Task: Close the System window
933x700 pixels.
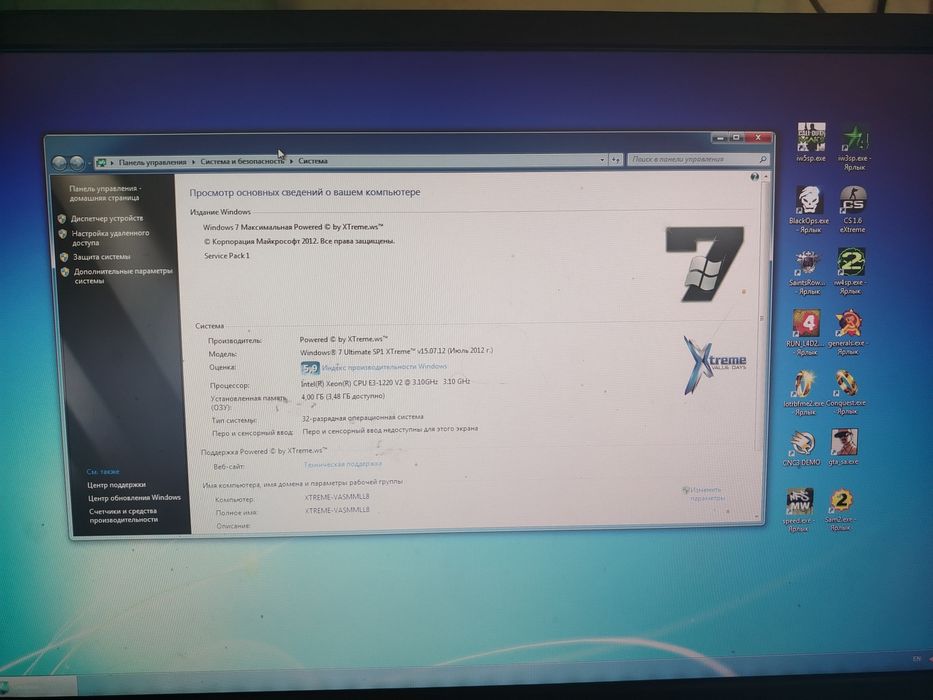Action: (758, 138)
